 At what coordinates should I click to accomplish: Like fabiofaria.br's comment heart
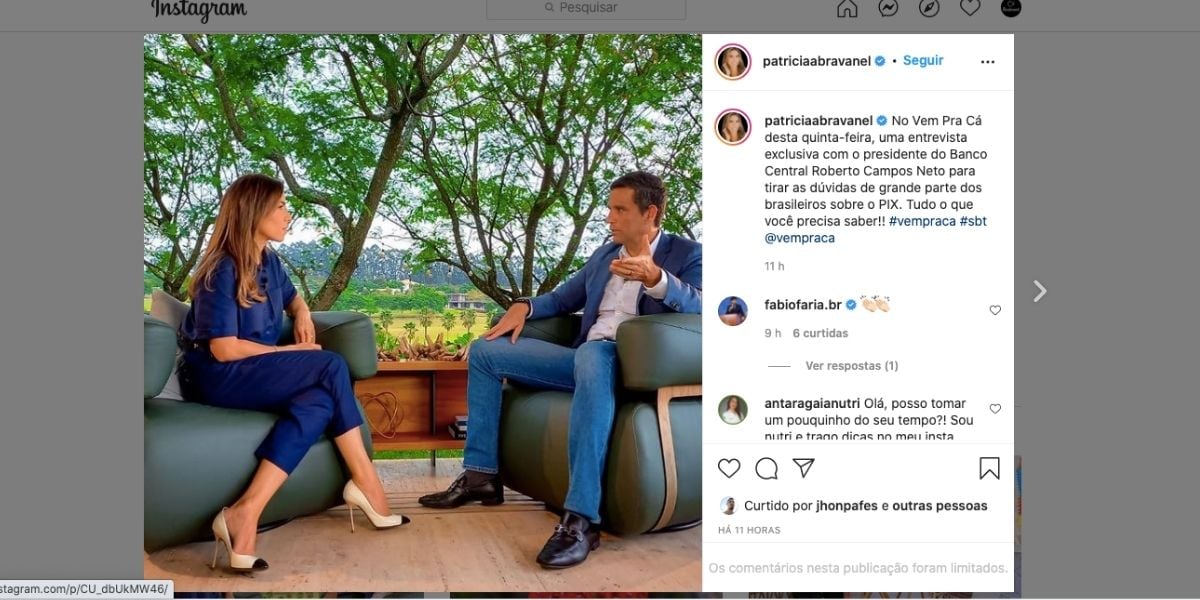pyautogui.click(x=995, y=310)
